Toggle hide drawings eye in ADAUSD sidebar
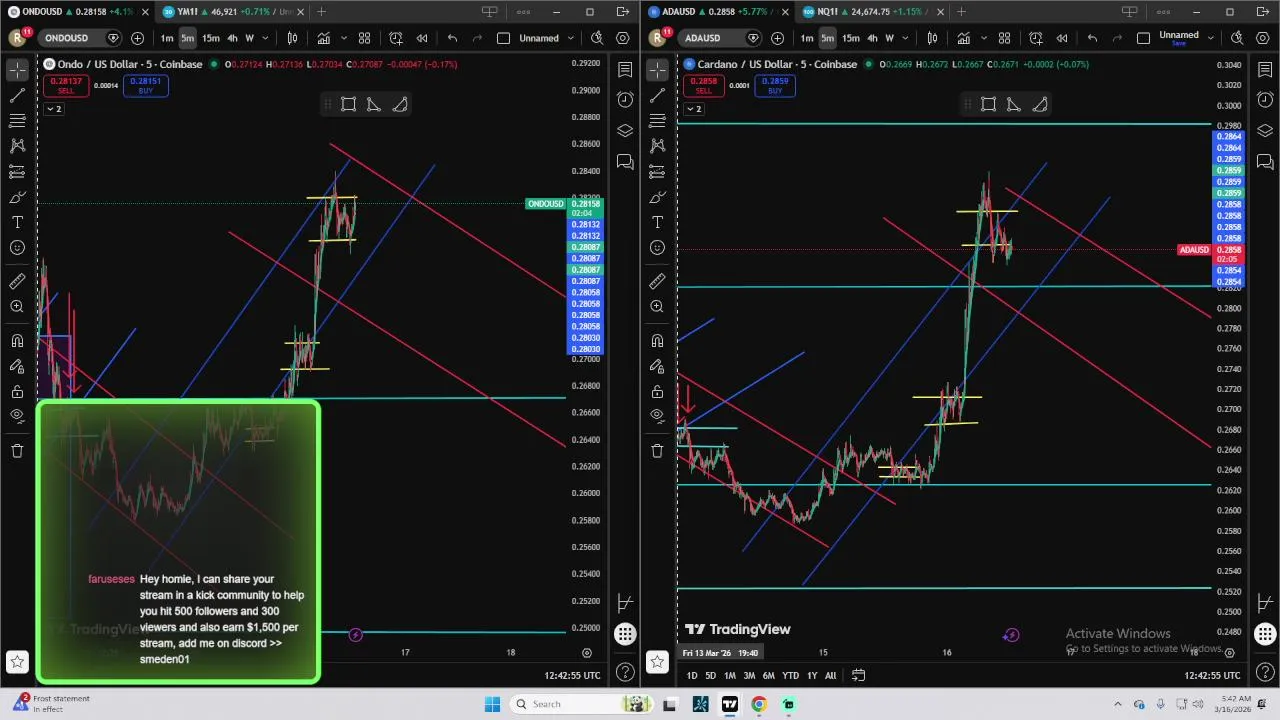The width and height of the screenshot is (1280, 720). [657, 416]
